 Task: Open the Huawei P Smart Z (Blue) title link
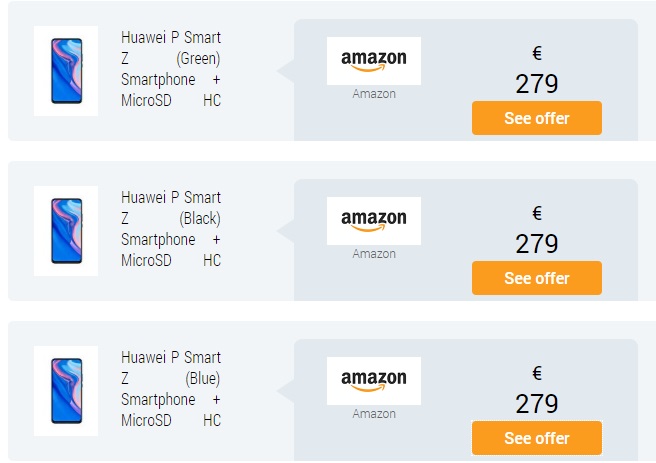tap(171, 389)
